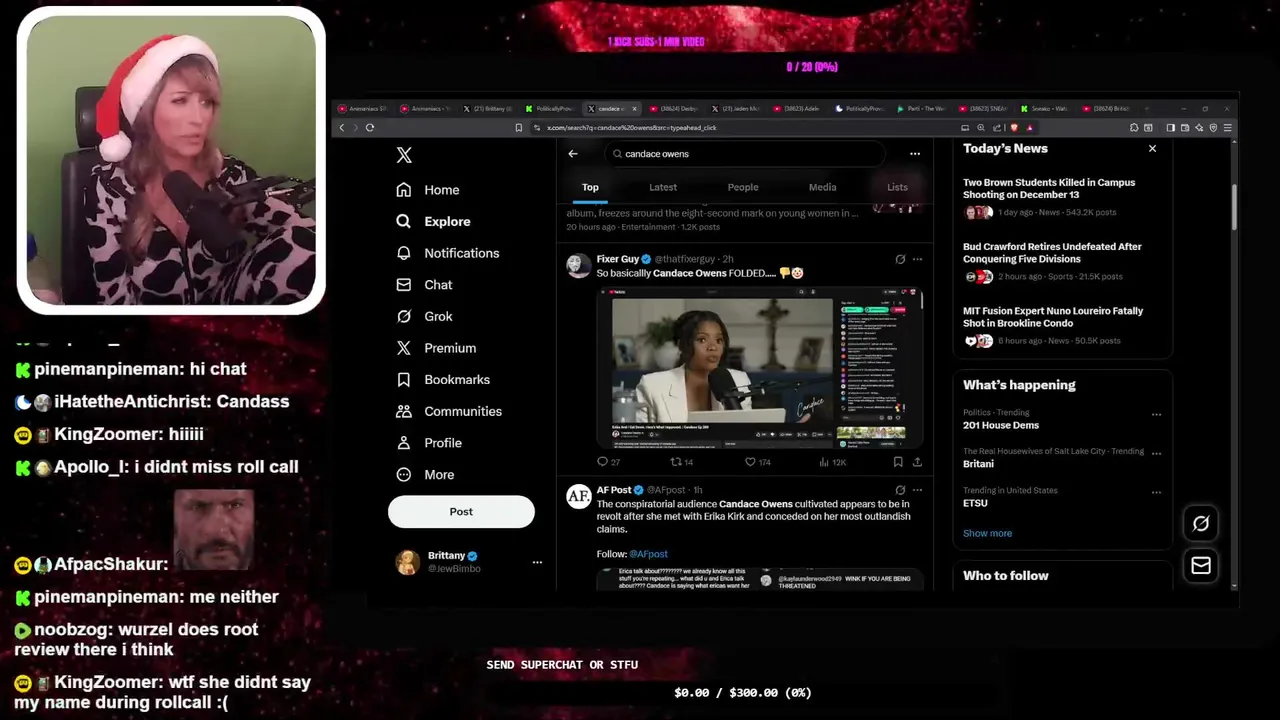Share the Fixer Guy post
1280x720 pixels.
917,462
